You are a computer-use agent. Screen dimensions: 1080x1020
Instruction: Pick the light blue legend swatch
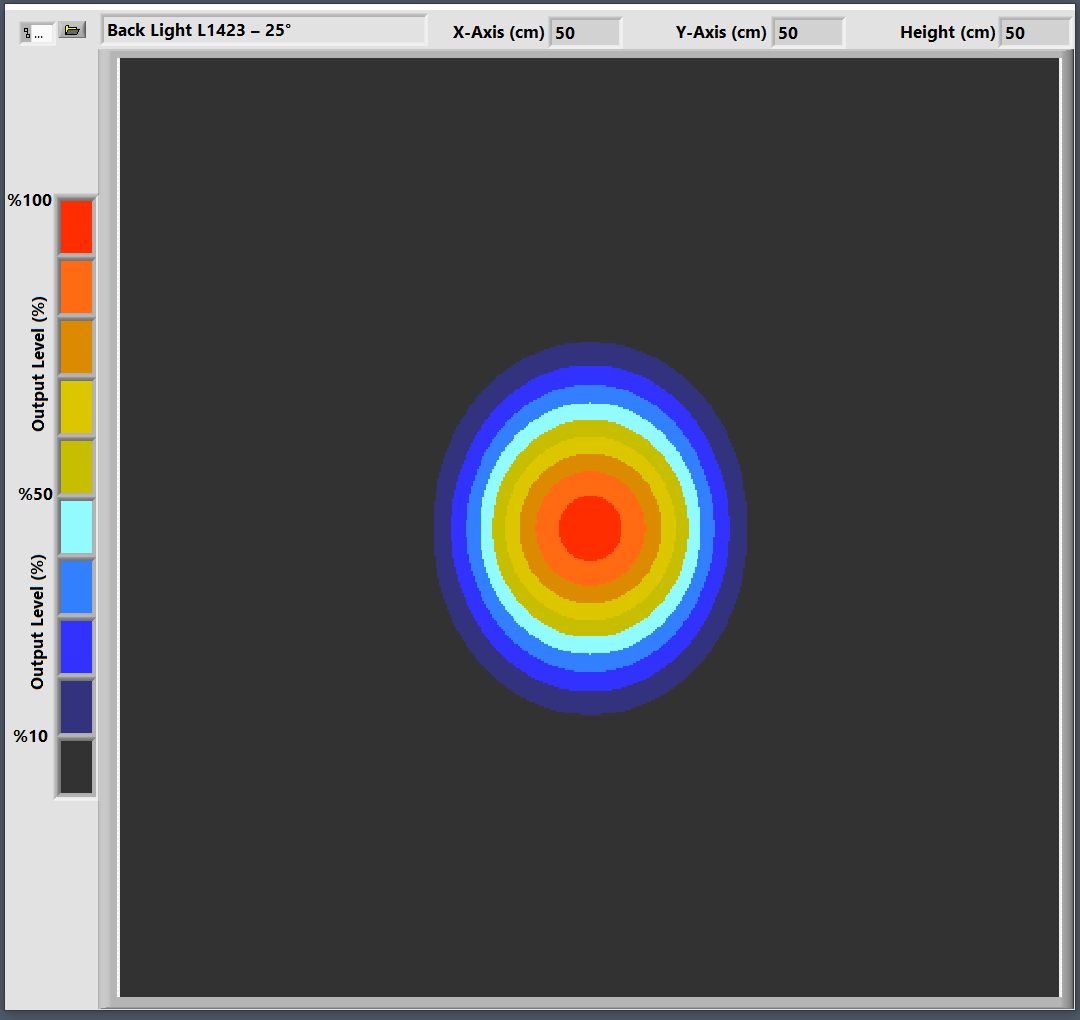pyautogui.click(x=76, y=587)
